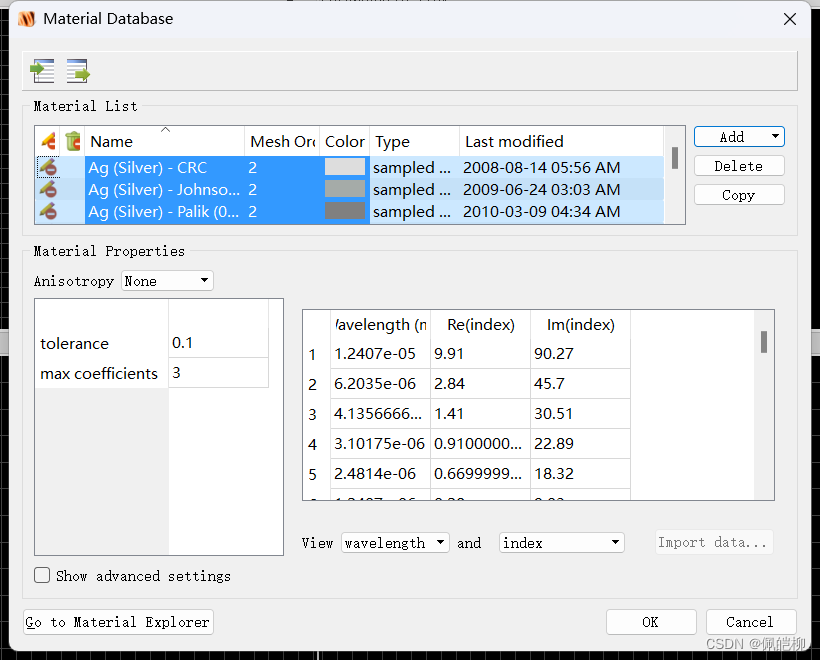Select the Ag (Silver) - Johnso... row name
The image size is (820, 660).
(x=164, y=189)
